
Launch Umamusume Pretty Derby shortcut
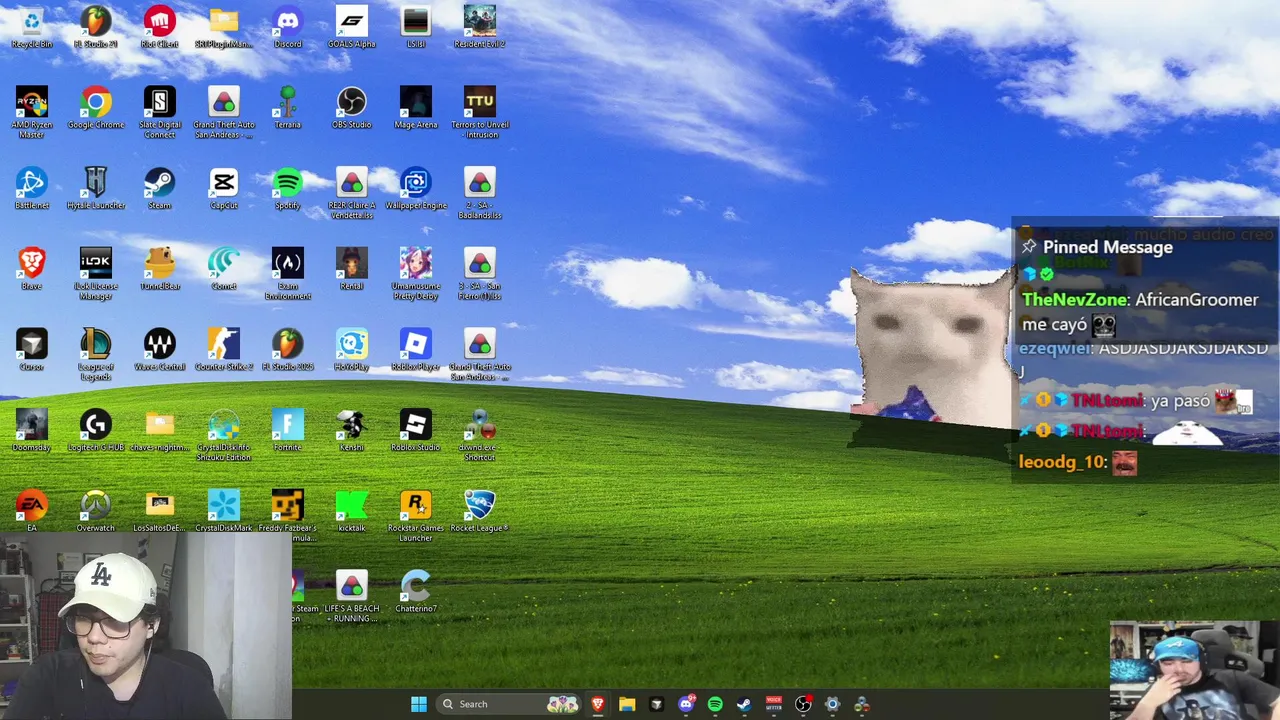coord(416,274)
